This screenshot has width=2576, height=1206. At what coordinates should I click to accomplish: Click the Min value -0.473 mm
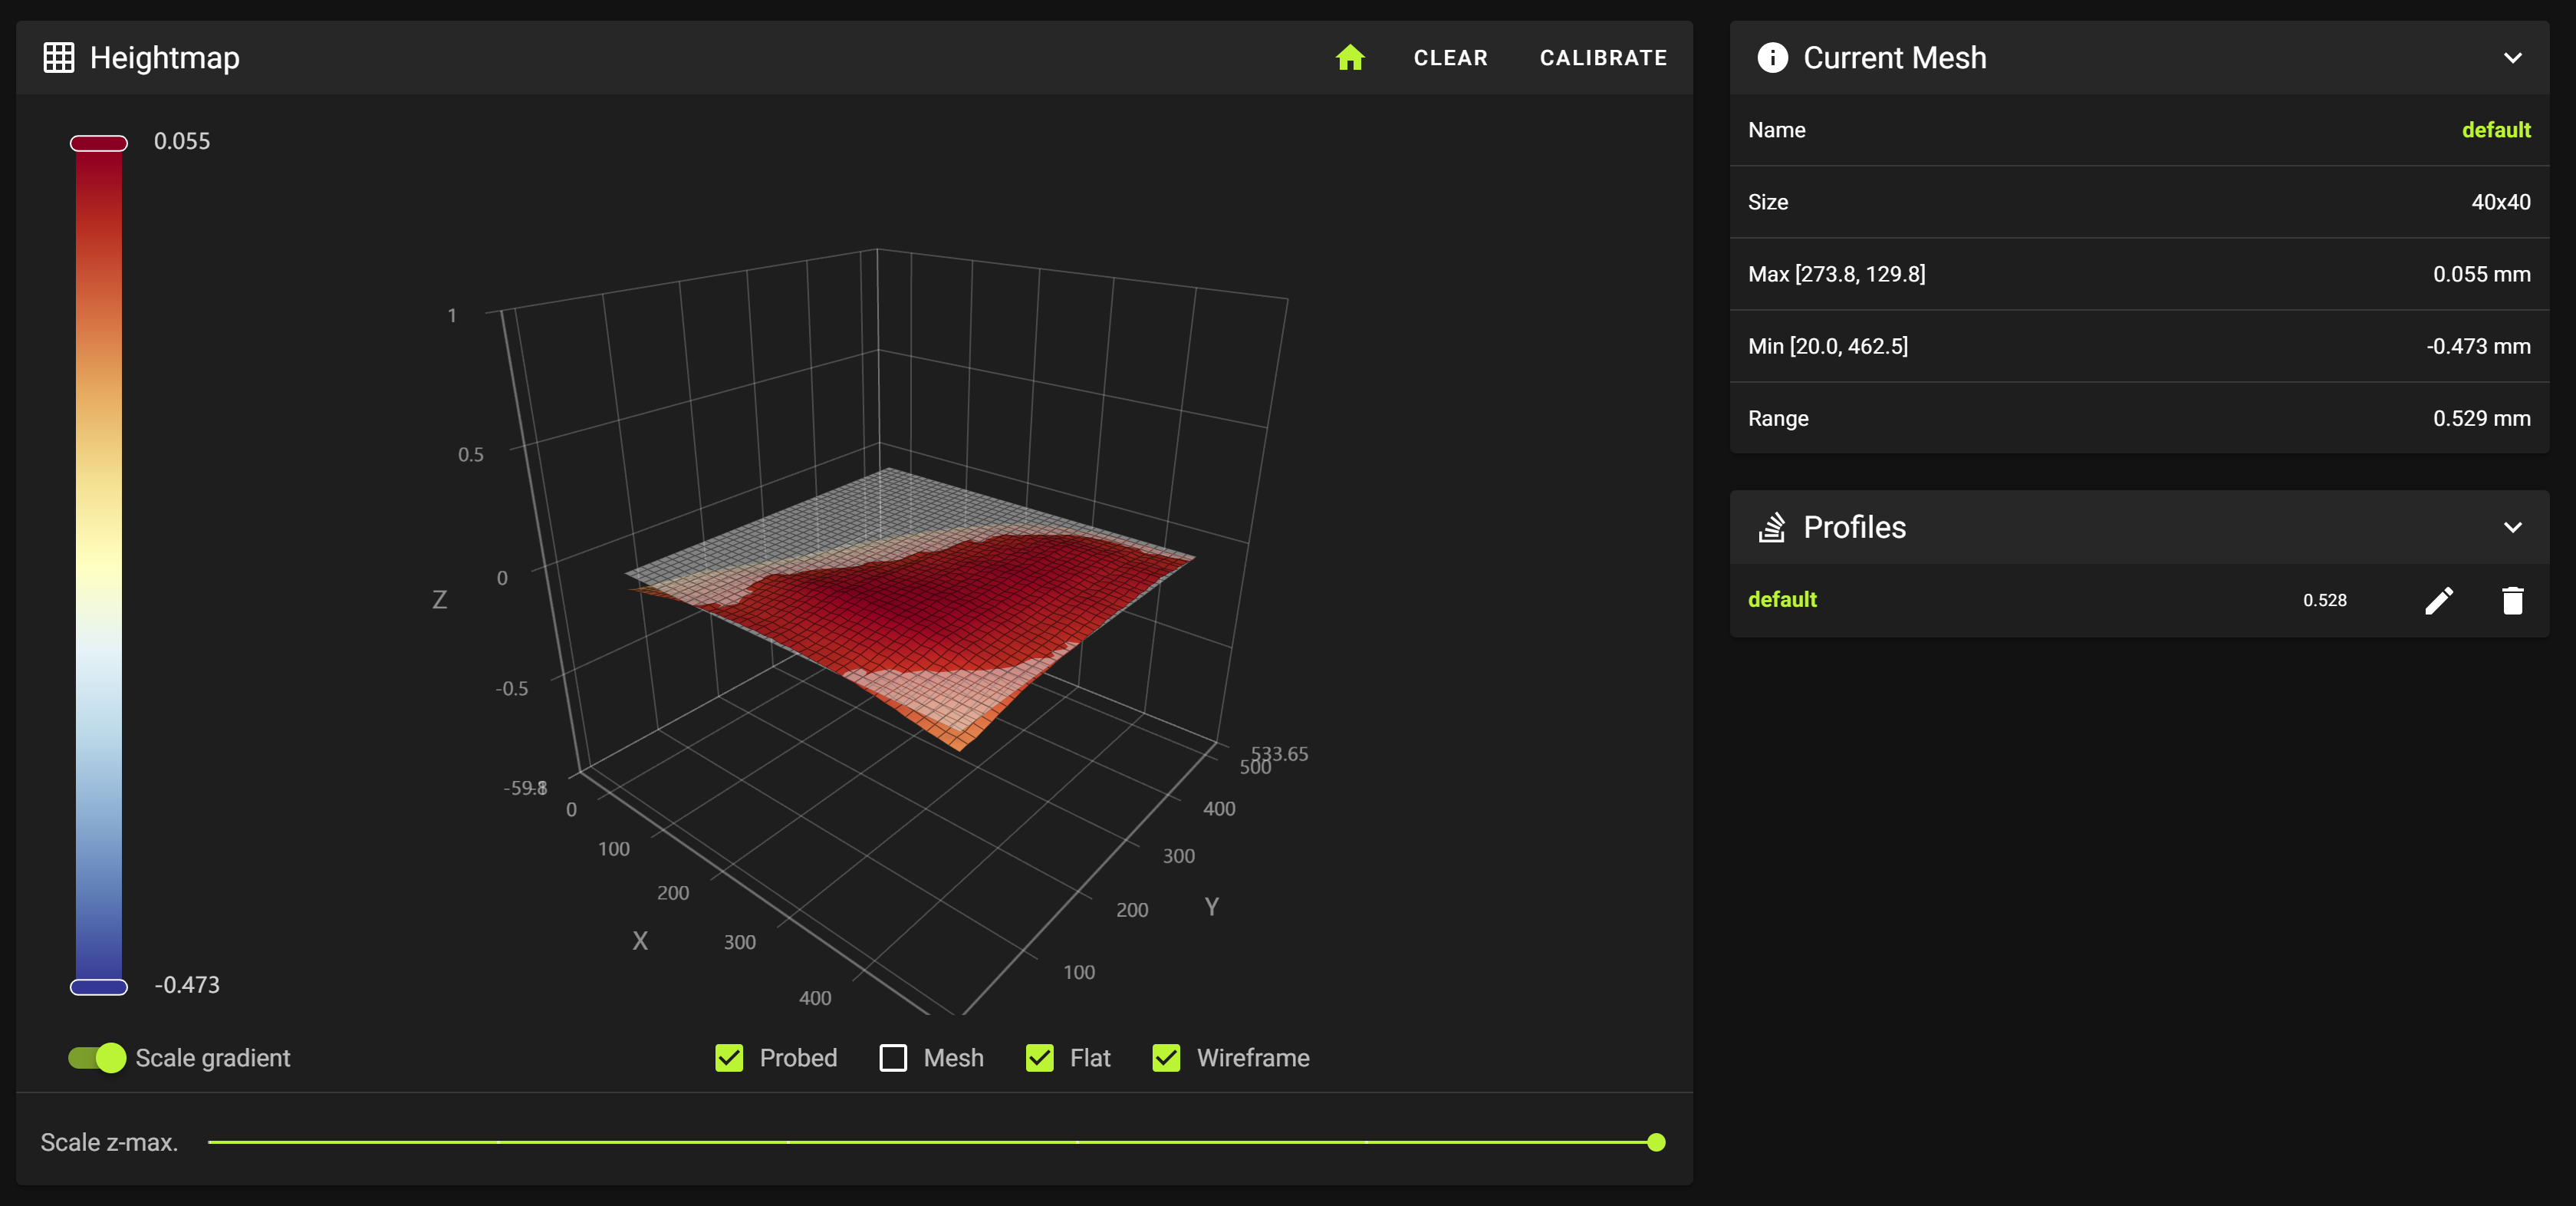point(2478,346)
